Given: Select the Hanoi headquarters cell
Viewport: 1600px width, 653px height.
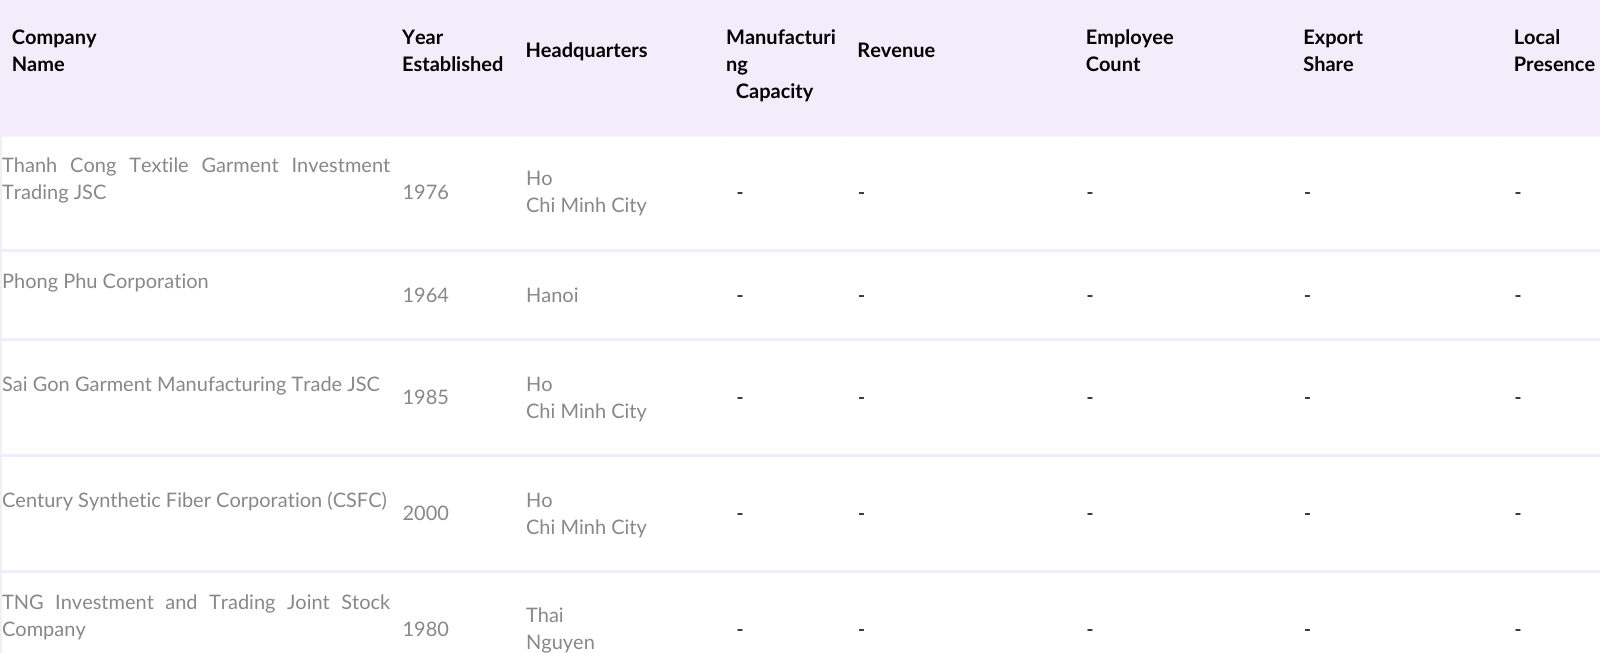Looking at the screenshot, I should click(x=552, y=295).
